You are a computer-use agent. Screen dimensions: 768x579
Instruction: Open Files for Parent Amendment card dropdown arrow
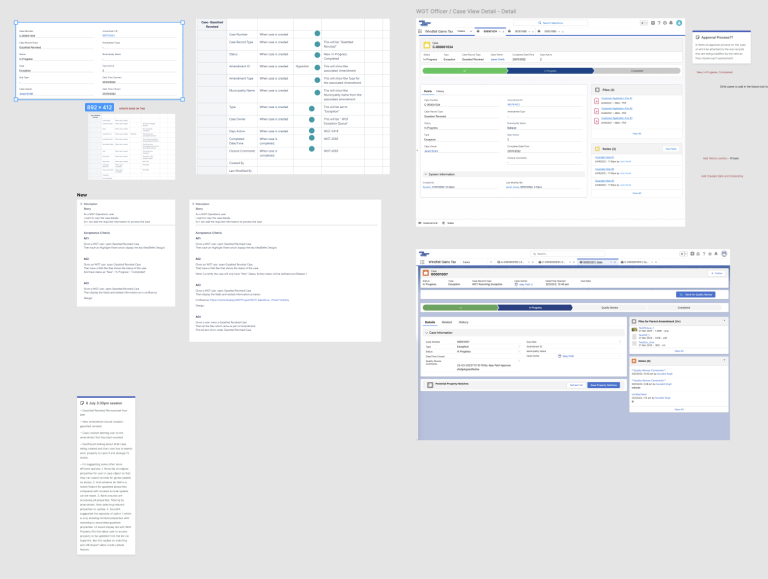[724, 321]
